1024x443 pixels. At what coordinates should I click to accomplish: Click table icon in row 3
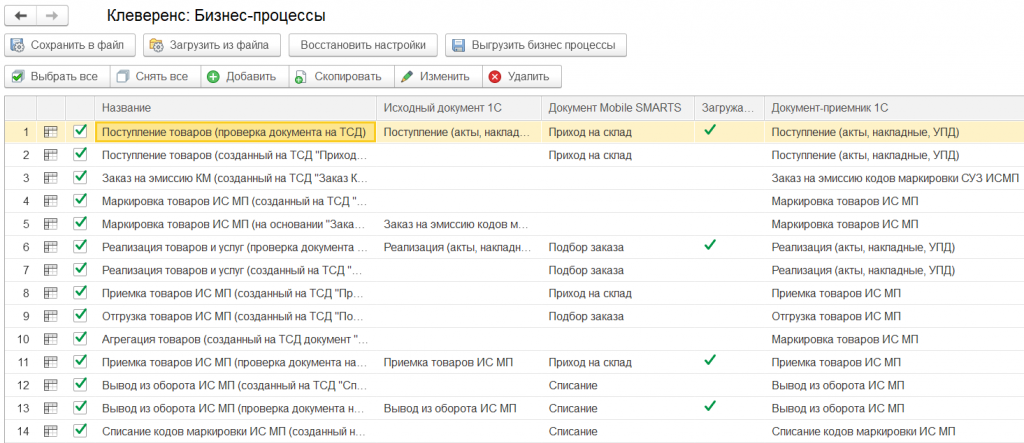tap(50, 178)
